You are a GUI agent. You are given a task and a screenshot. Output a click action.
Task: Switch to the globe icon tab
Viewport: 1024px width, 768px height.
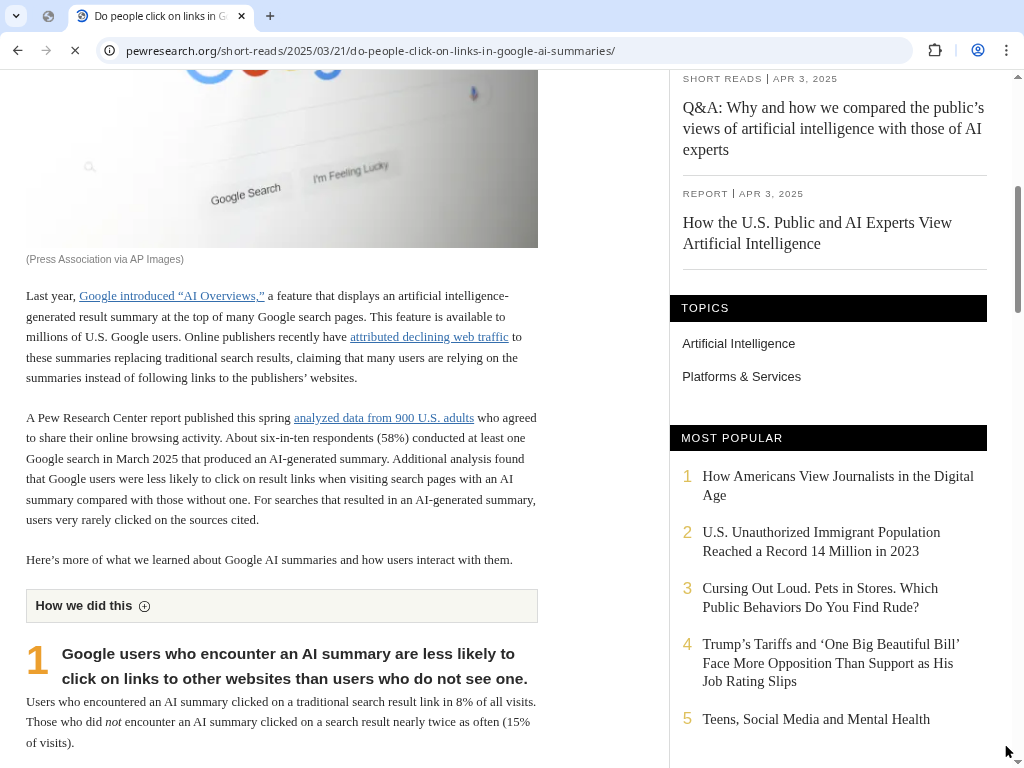48,16
